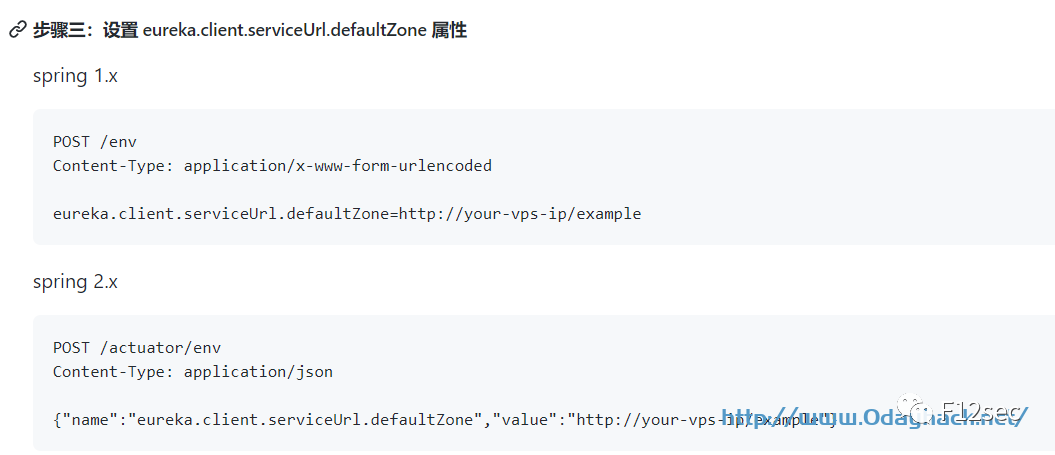Click the application/x-www-form-urlencoded content type value

pyautogui.click(x=337, y=166)
